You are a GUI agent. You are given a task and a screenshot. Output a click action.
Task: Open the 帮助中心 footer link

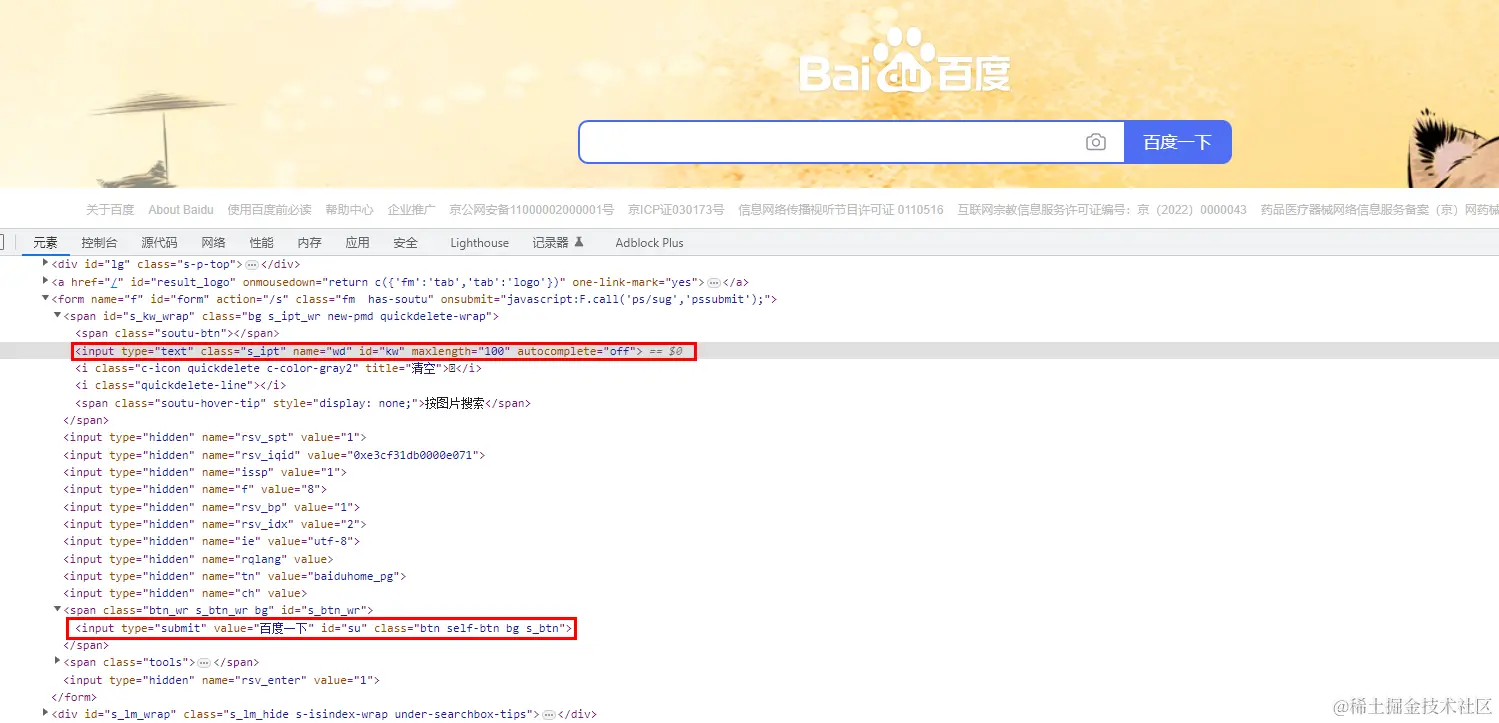(349, 210)
